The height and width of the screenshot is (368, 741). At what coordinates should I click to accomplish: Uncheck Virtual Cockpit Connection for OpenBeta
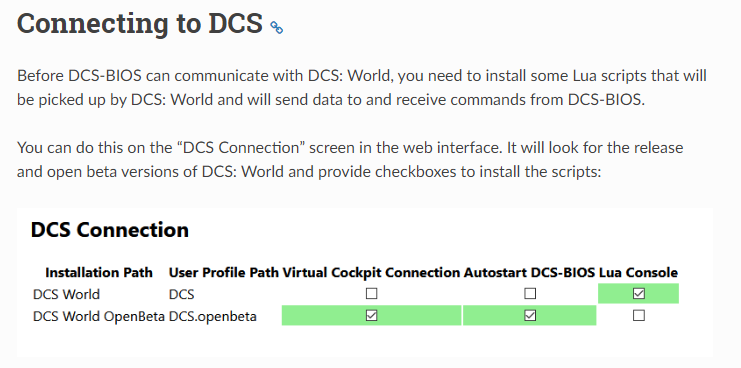(371, 315)
